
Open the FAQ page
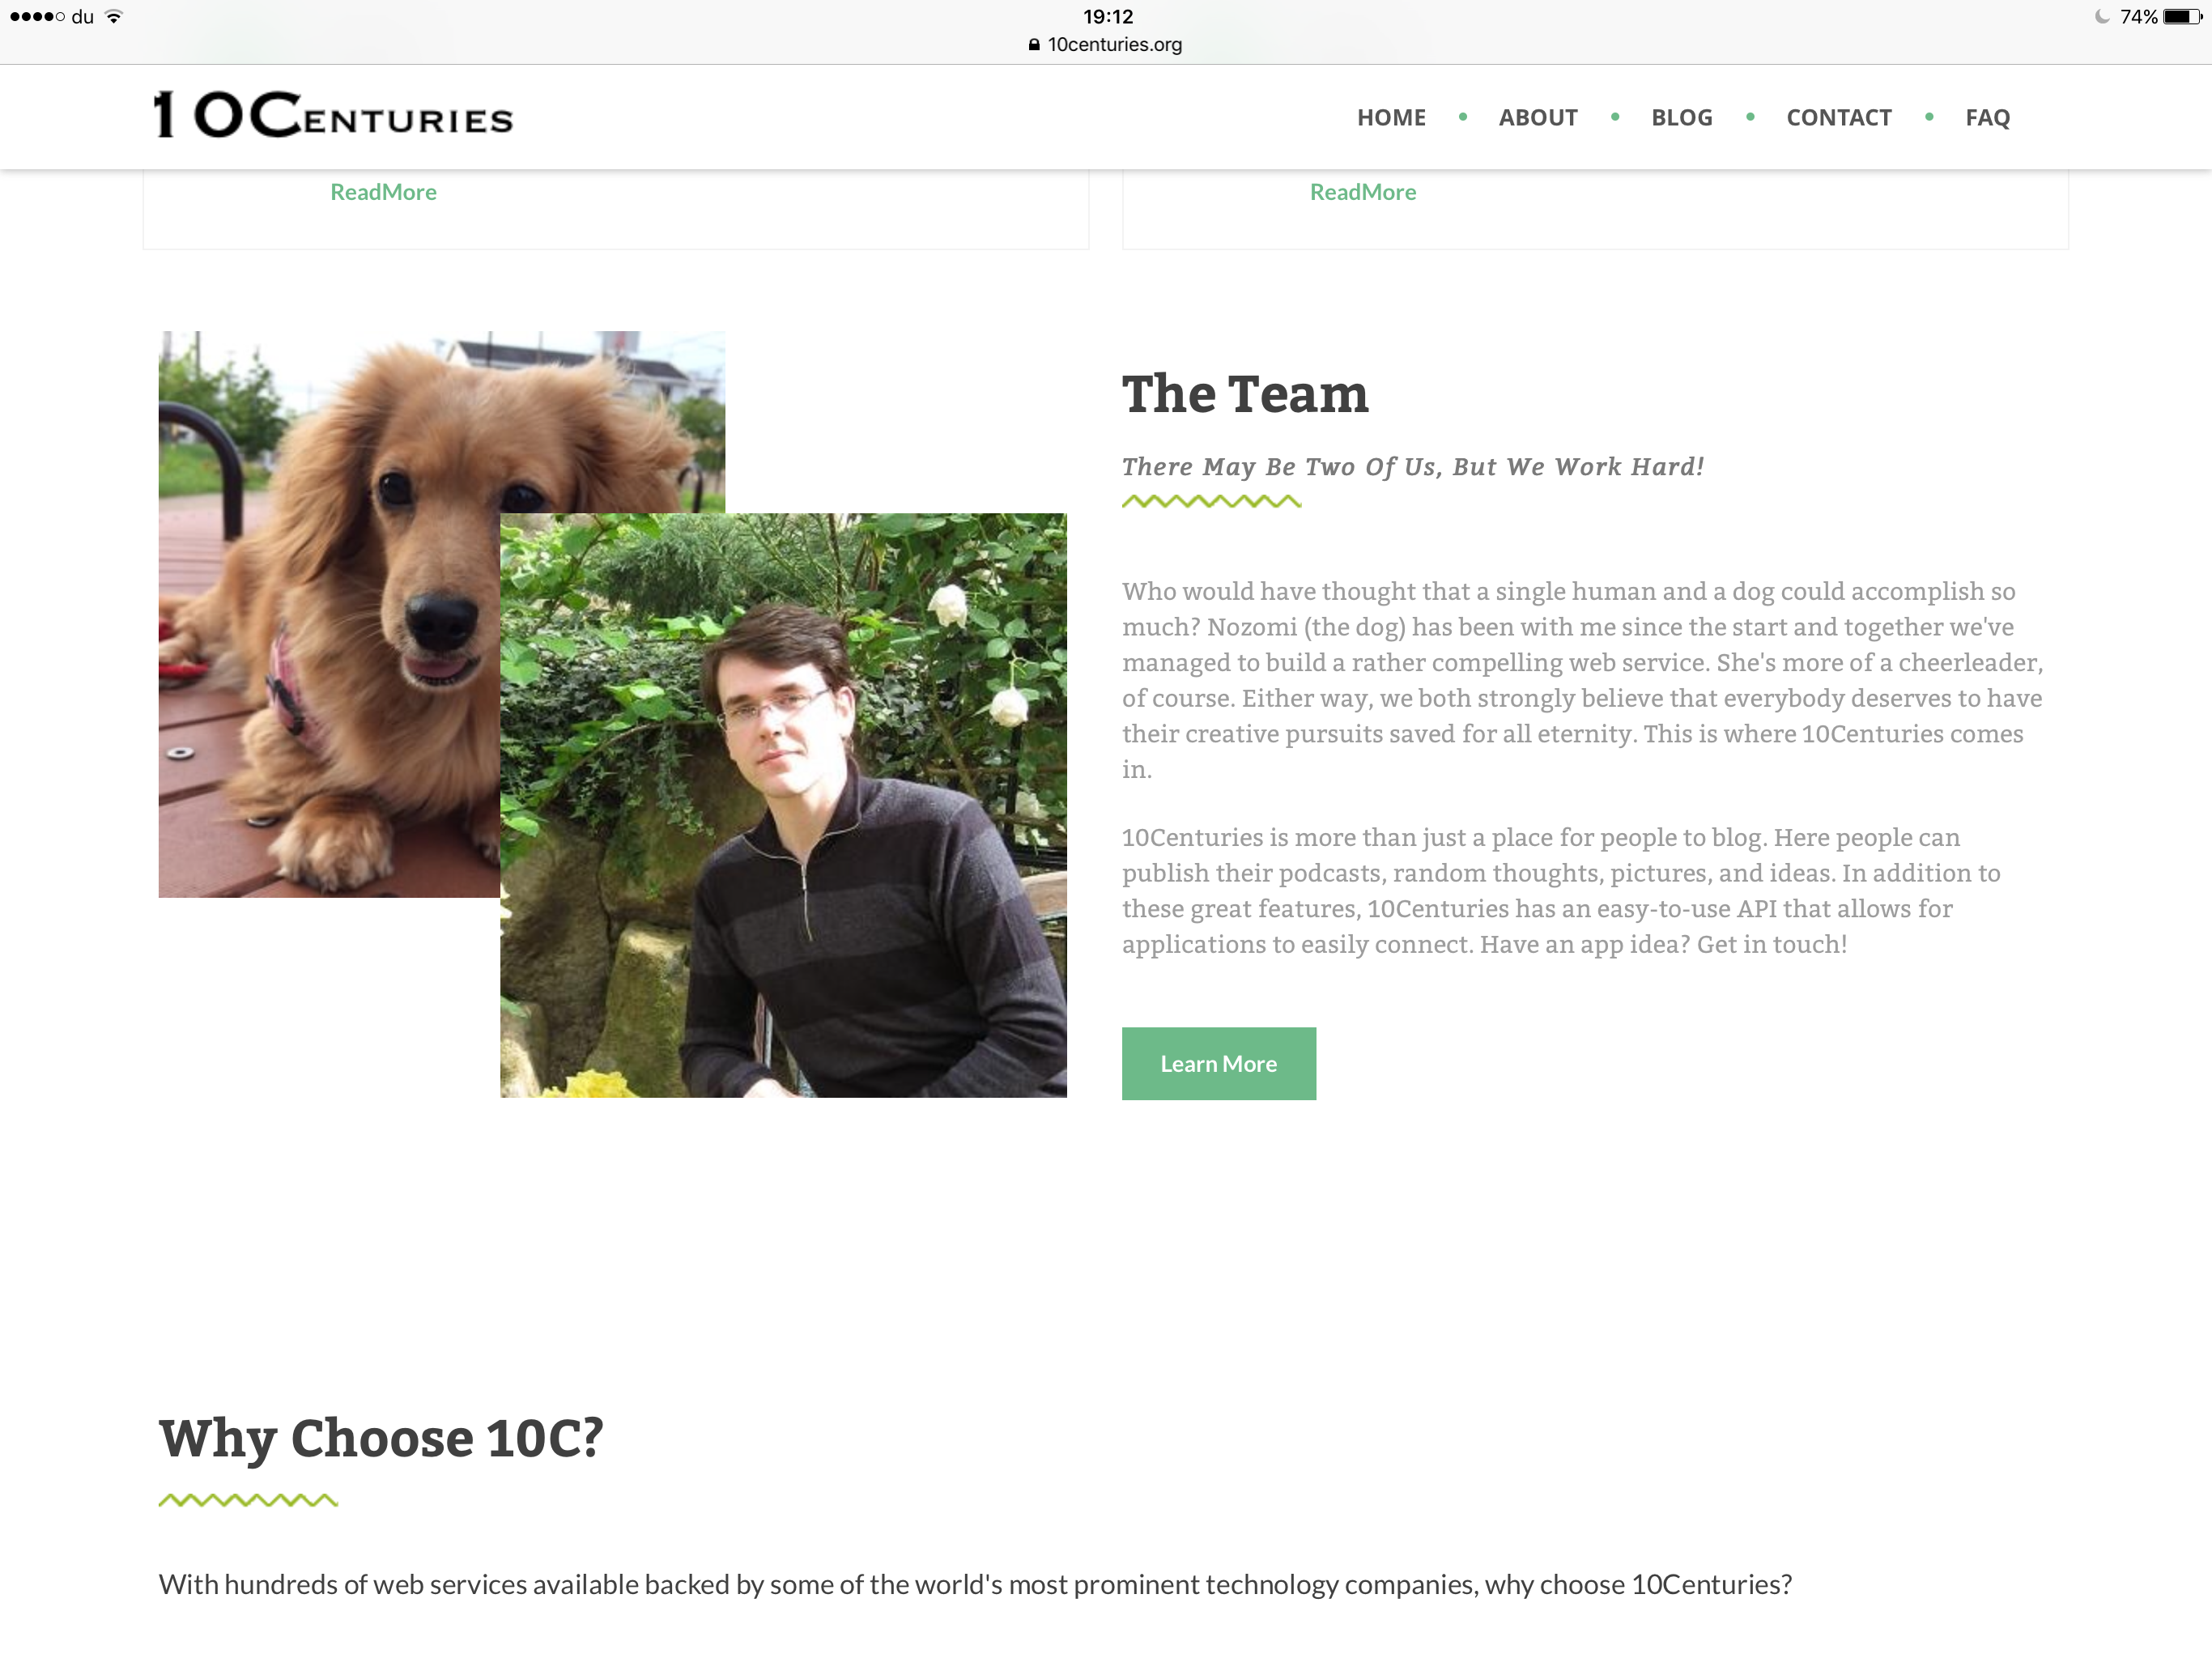(1987, 117)
